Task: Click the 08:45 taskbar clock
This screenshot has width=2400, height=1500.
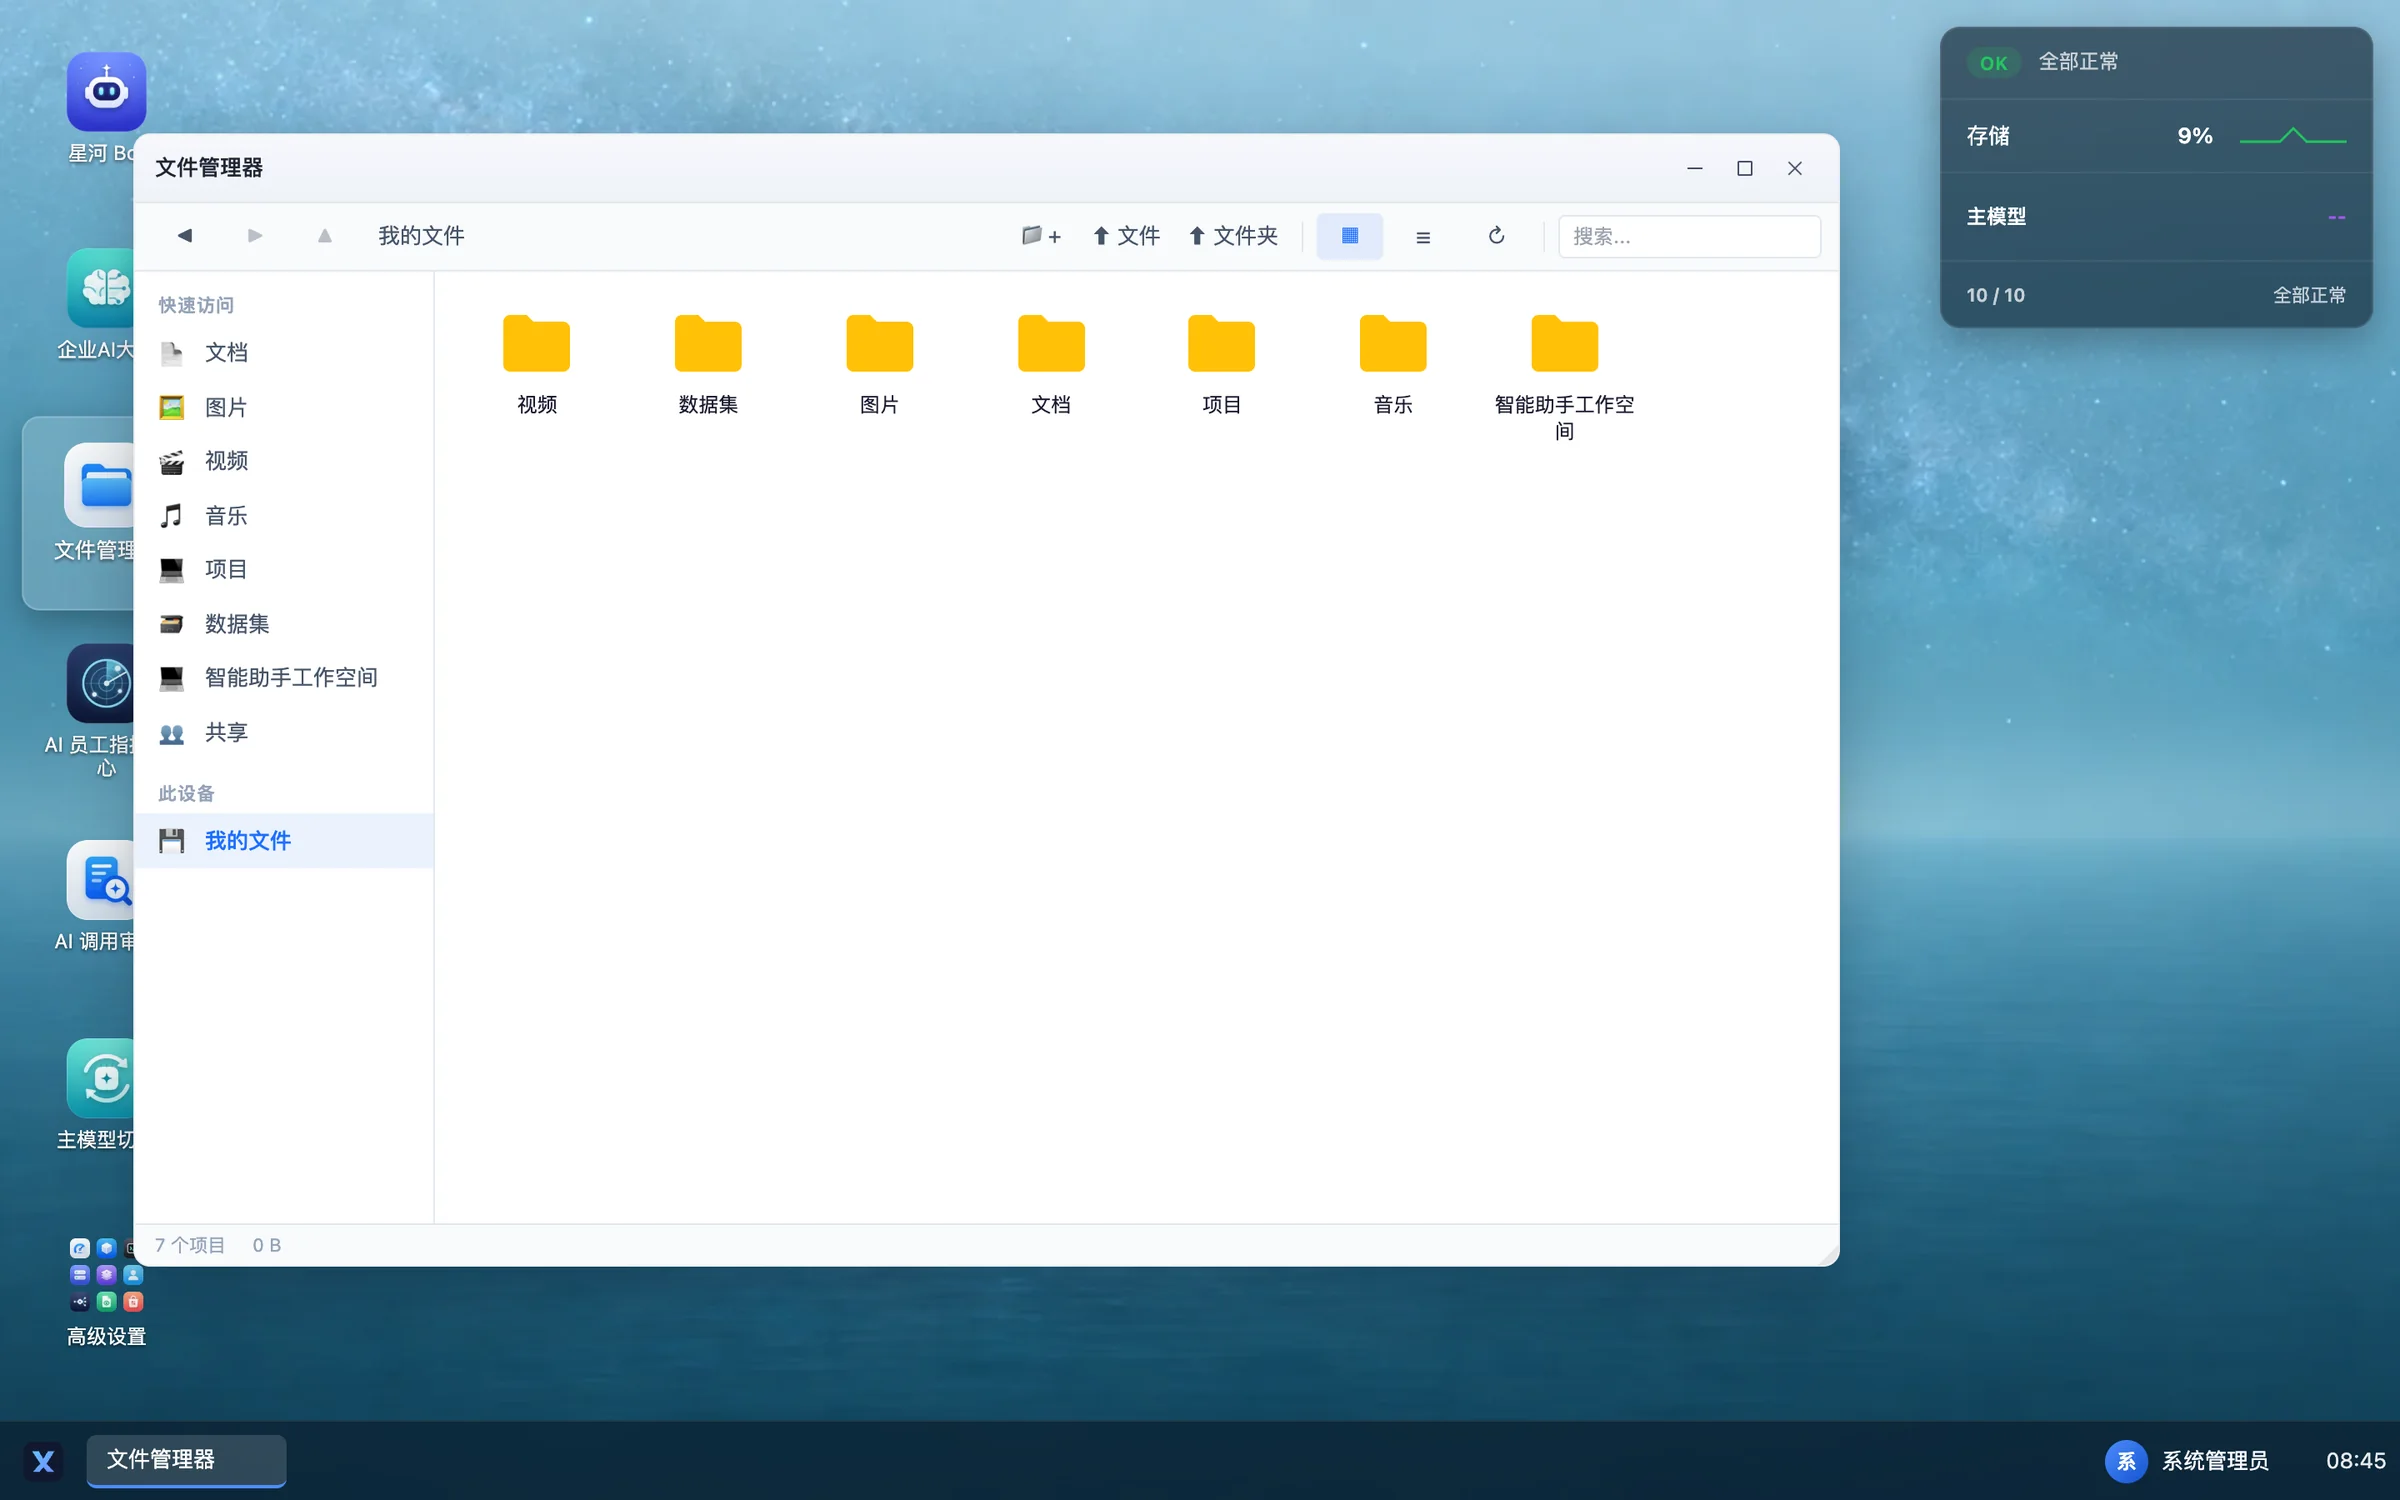Action: (2355, 1461)
